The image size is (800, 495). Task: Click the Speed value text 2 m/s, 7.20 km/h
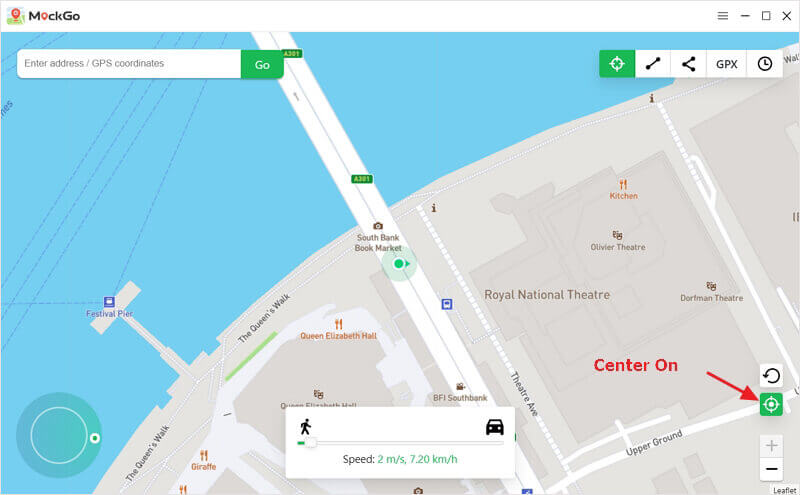point(417,459)
